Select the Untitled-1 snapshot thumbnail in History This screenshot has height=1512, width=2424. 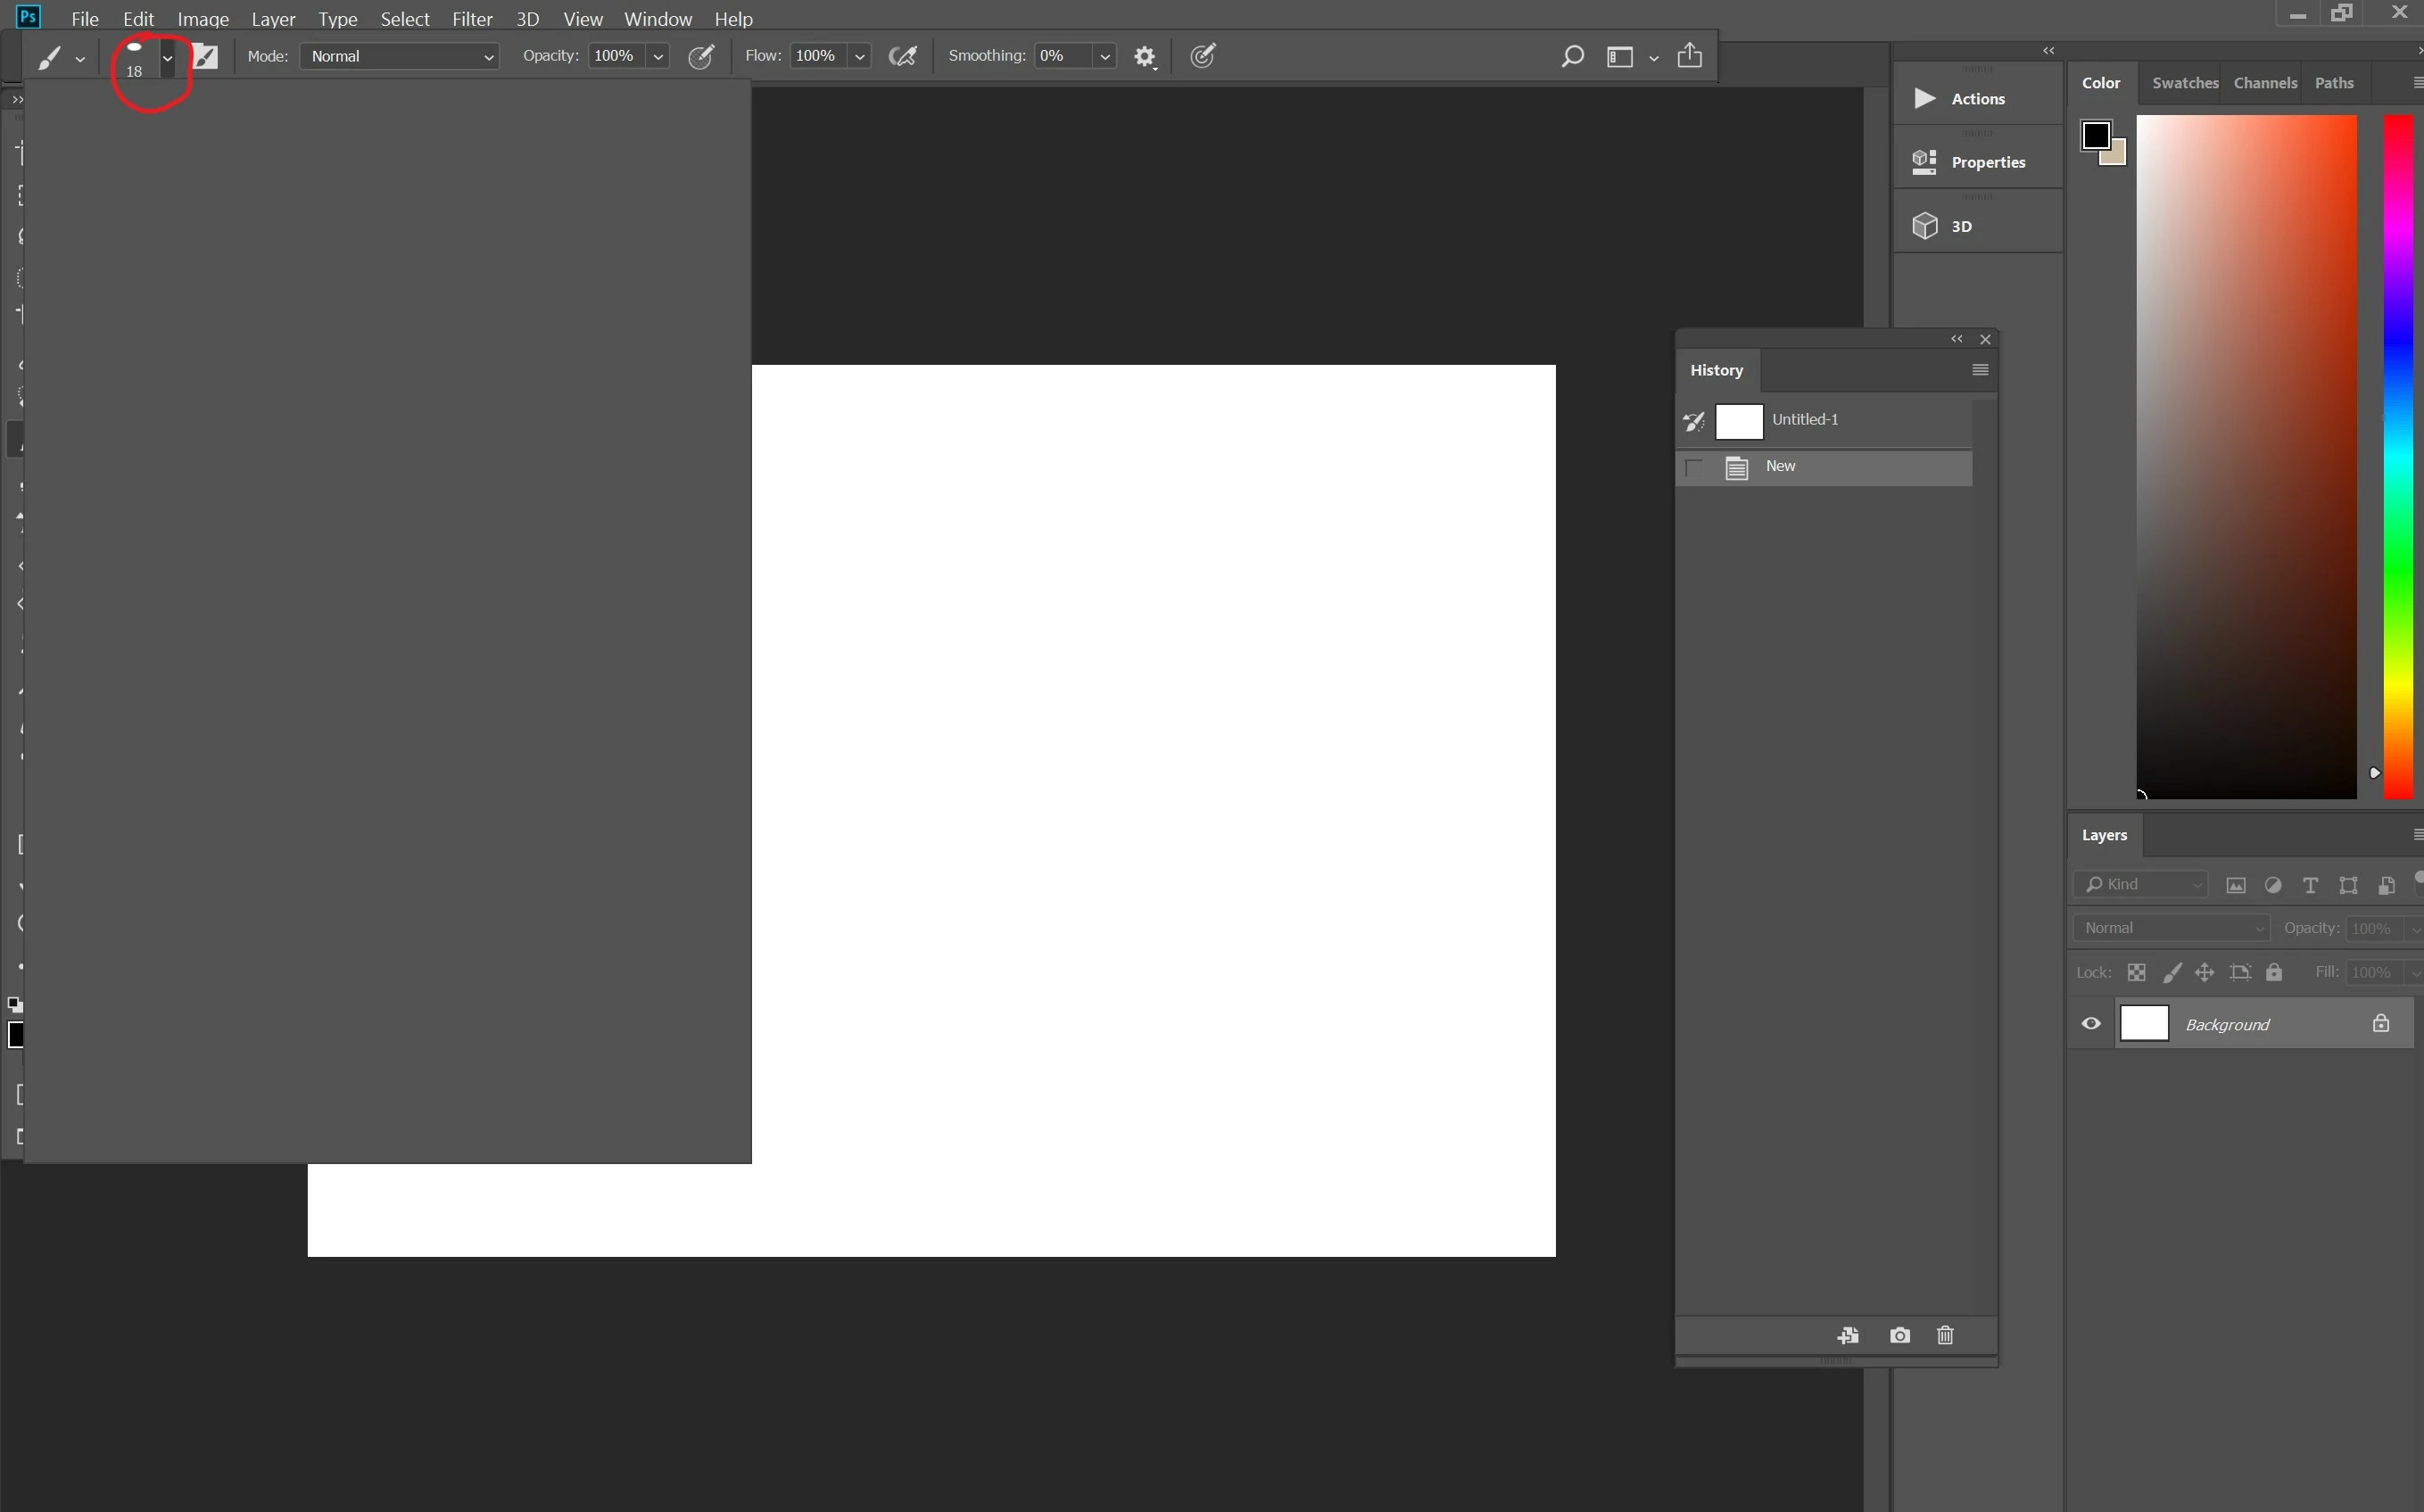pos(1739,421)
